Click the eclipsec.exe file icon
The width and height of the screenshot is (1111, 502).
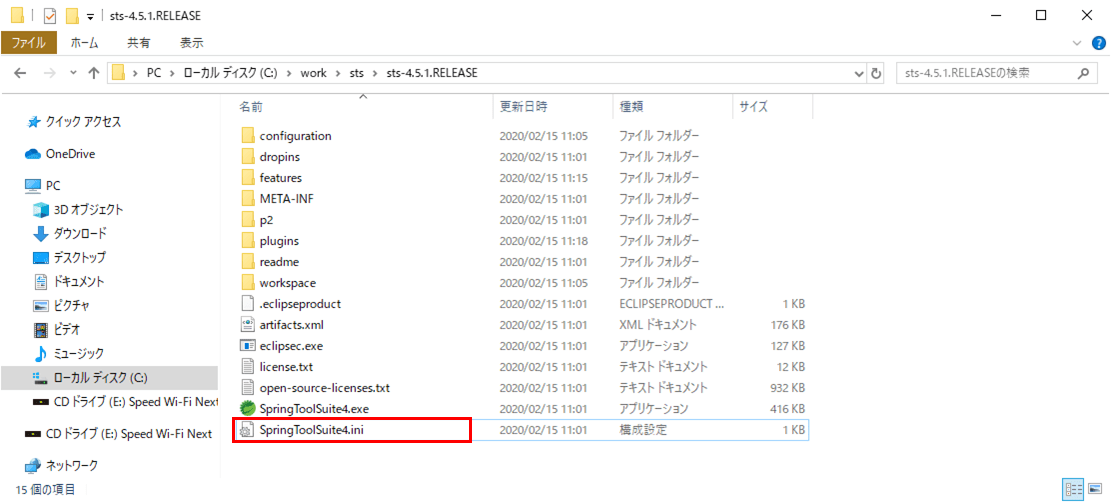pos(248,346)
